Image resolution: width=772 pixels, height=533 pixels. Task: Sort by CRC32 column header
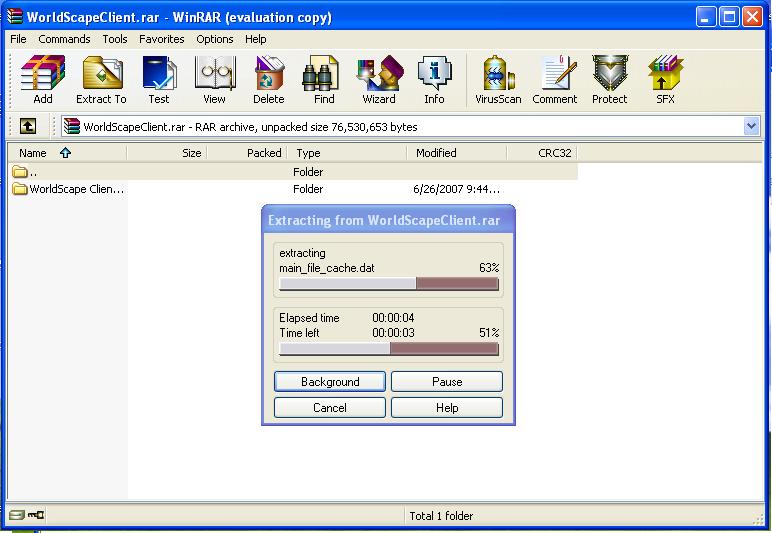[x=542, y=153]
